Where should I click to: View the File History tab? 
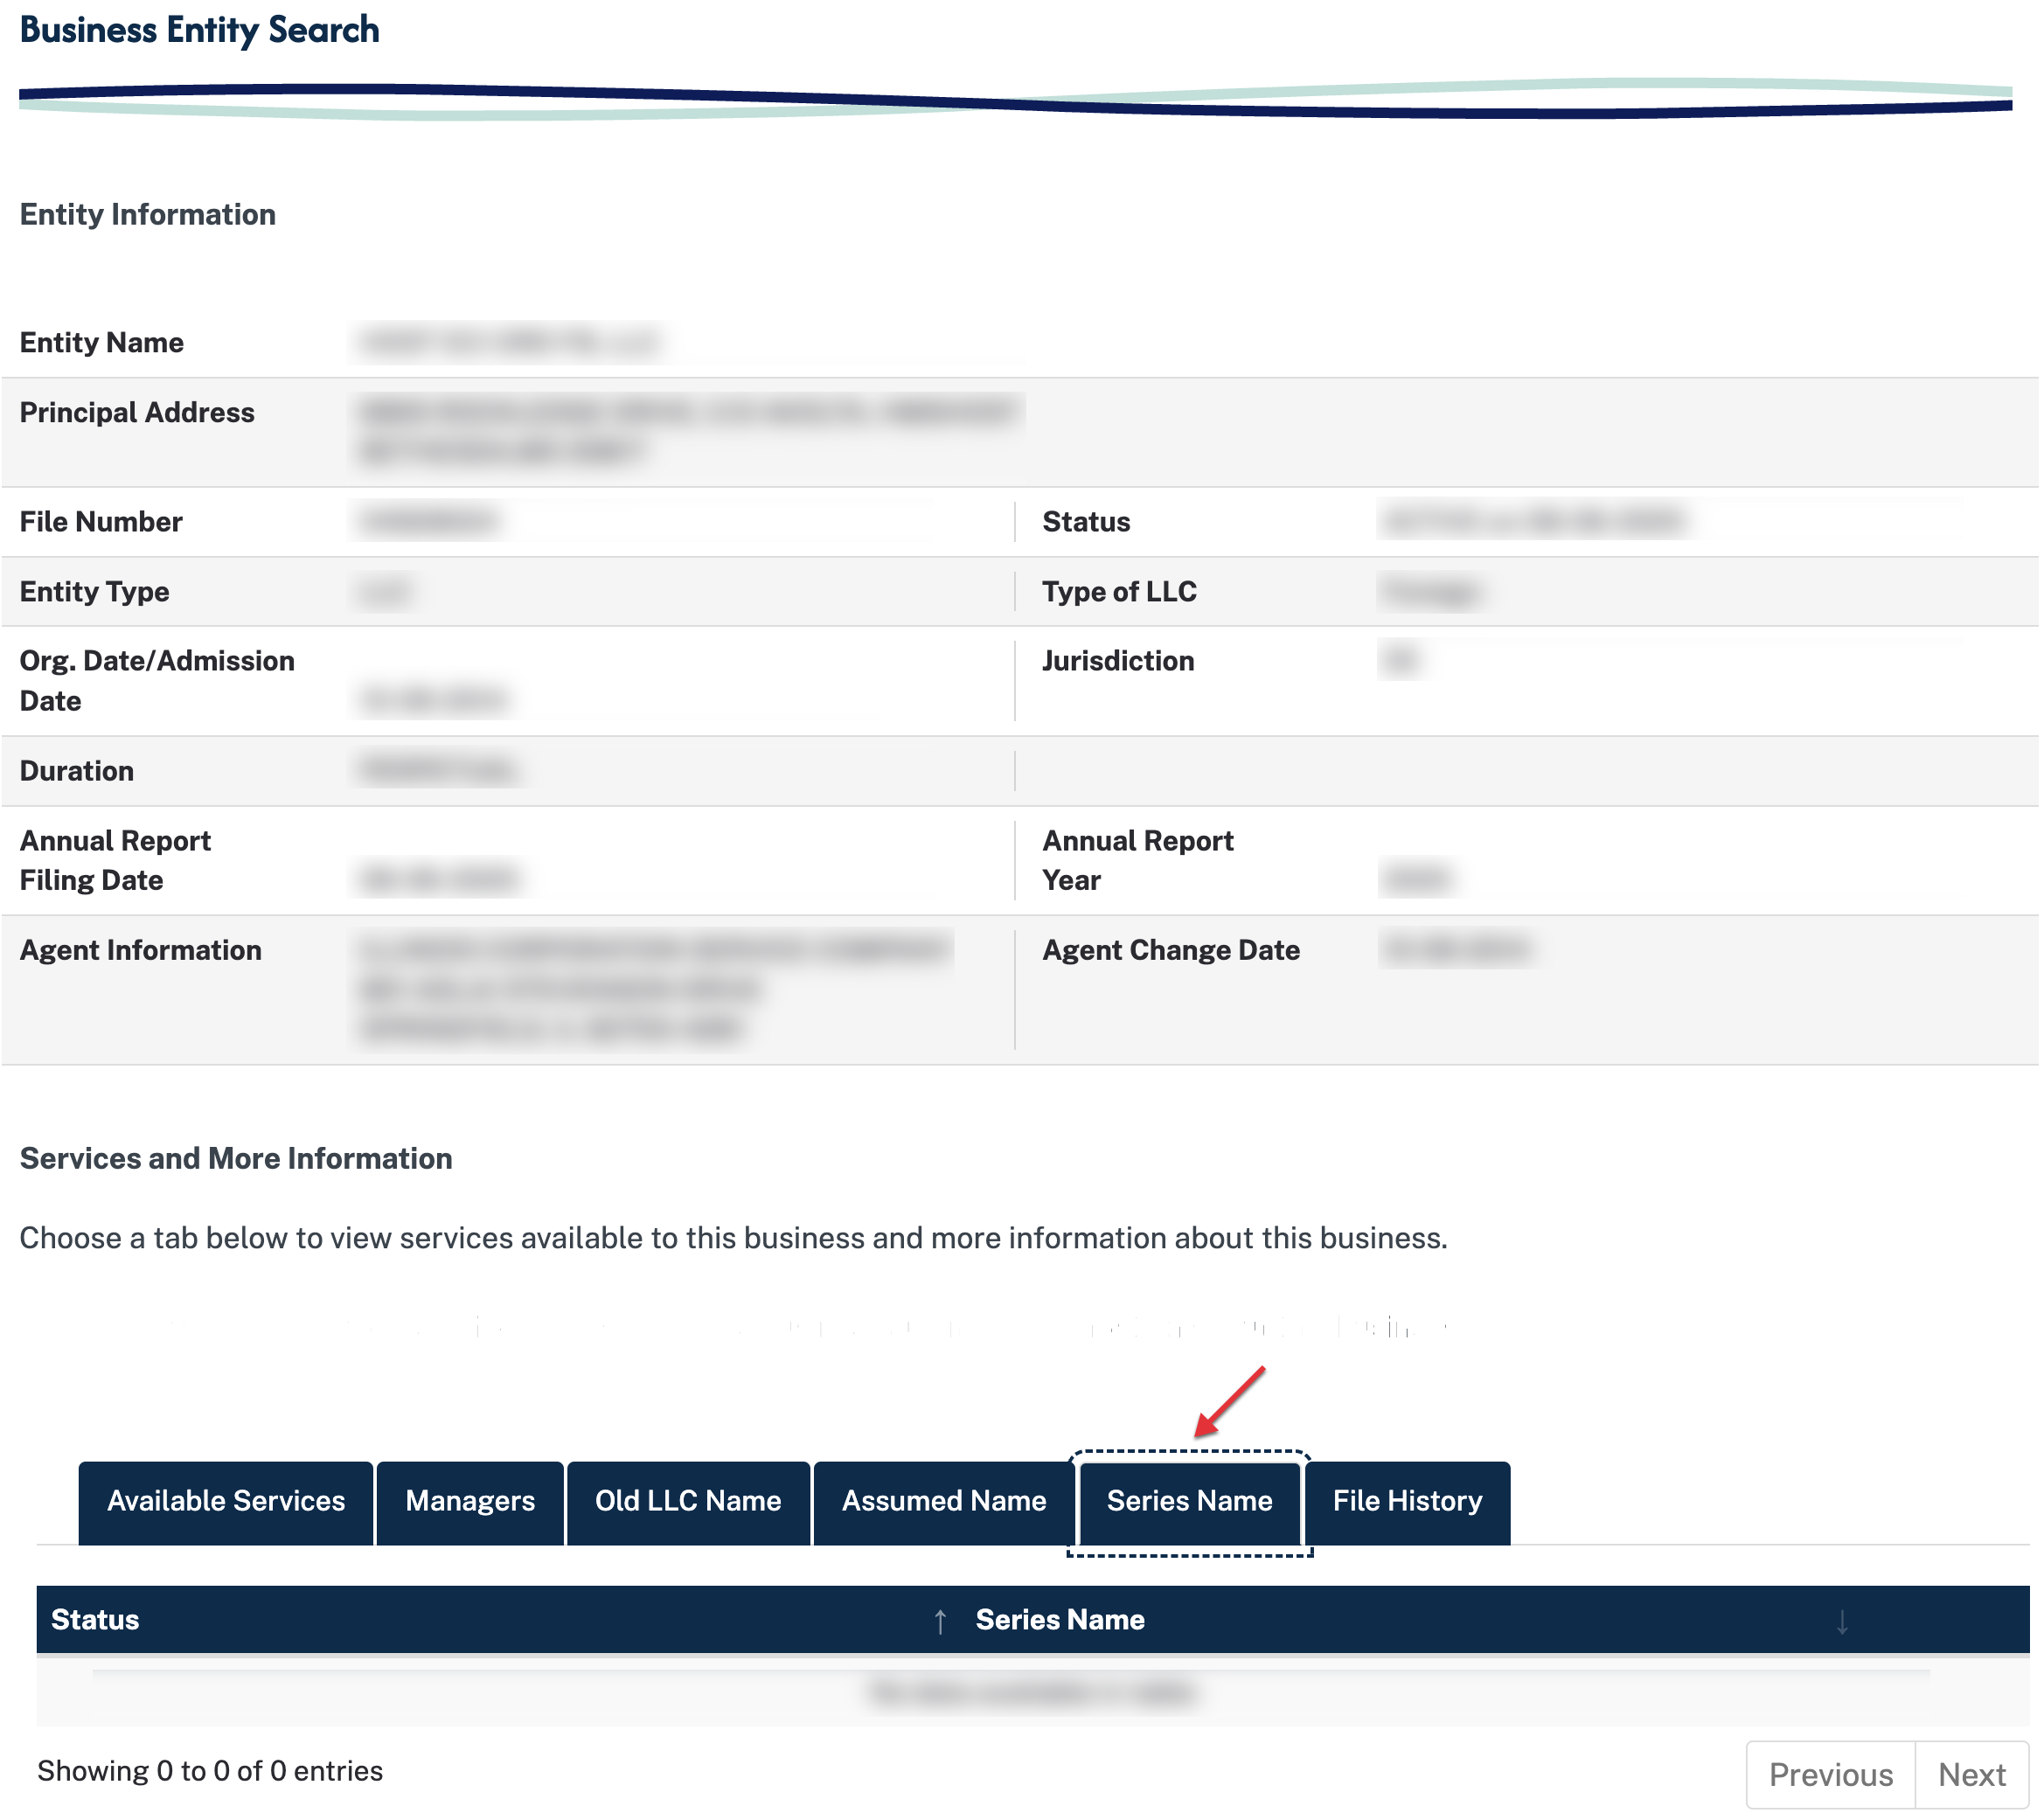click(x=1407, y=1501)
